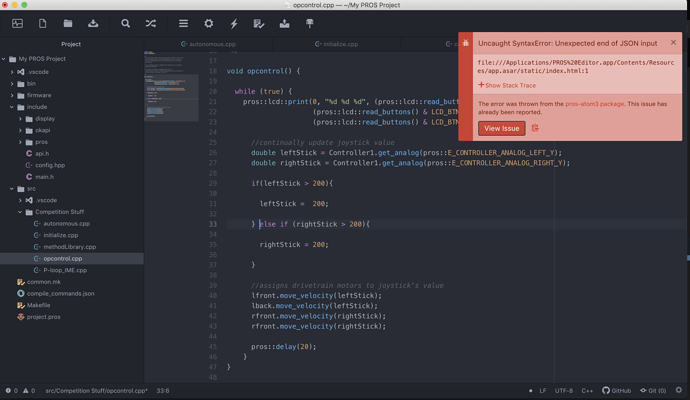Open compile_commands.json in the file tree
The width and height of the screenshot is (690, 400).
pos(60,294)
